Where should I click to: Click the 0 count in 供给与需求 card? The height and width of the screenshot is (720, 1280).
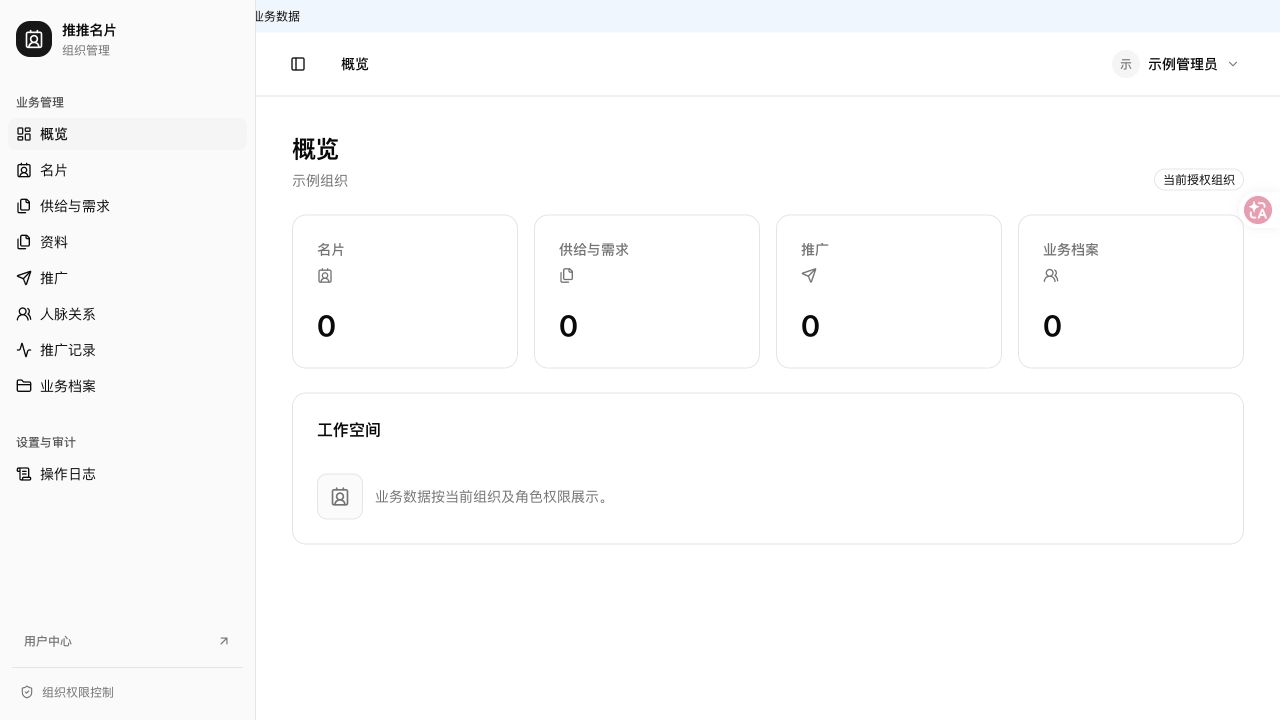(568, 326)
